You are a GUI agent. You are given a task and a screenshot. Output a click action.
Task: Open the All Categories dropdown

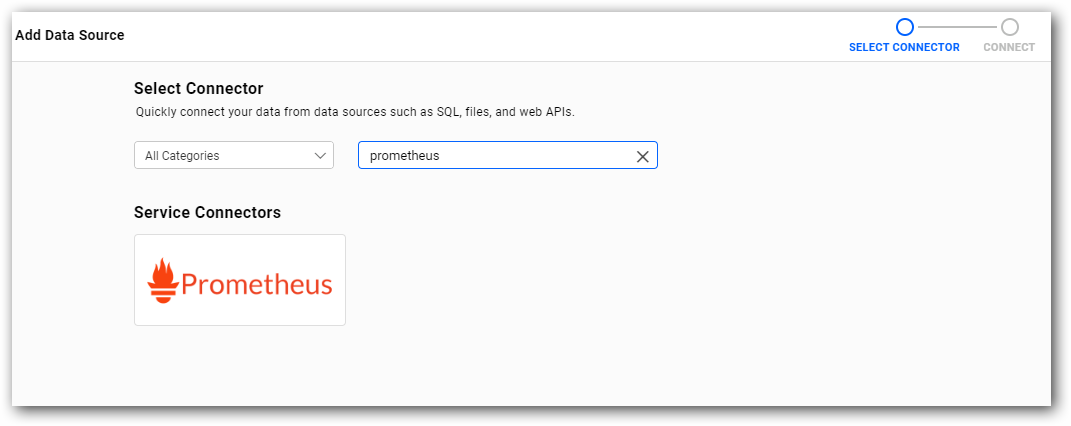point(234,155)
